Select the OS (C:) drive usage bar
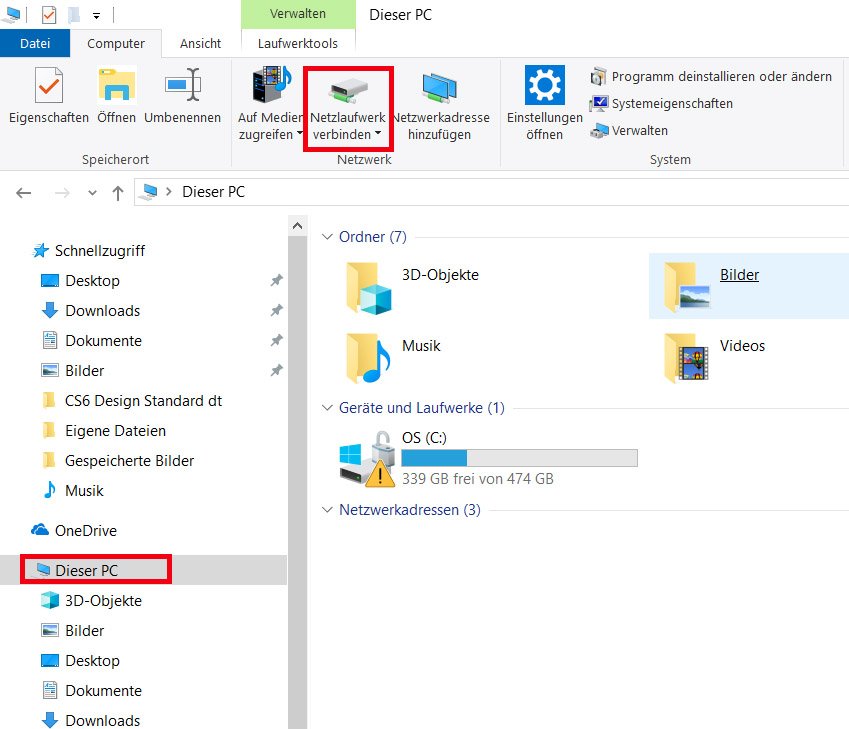 coord(519,458)
